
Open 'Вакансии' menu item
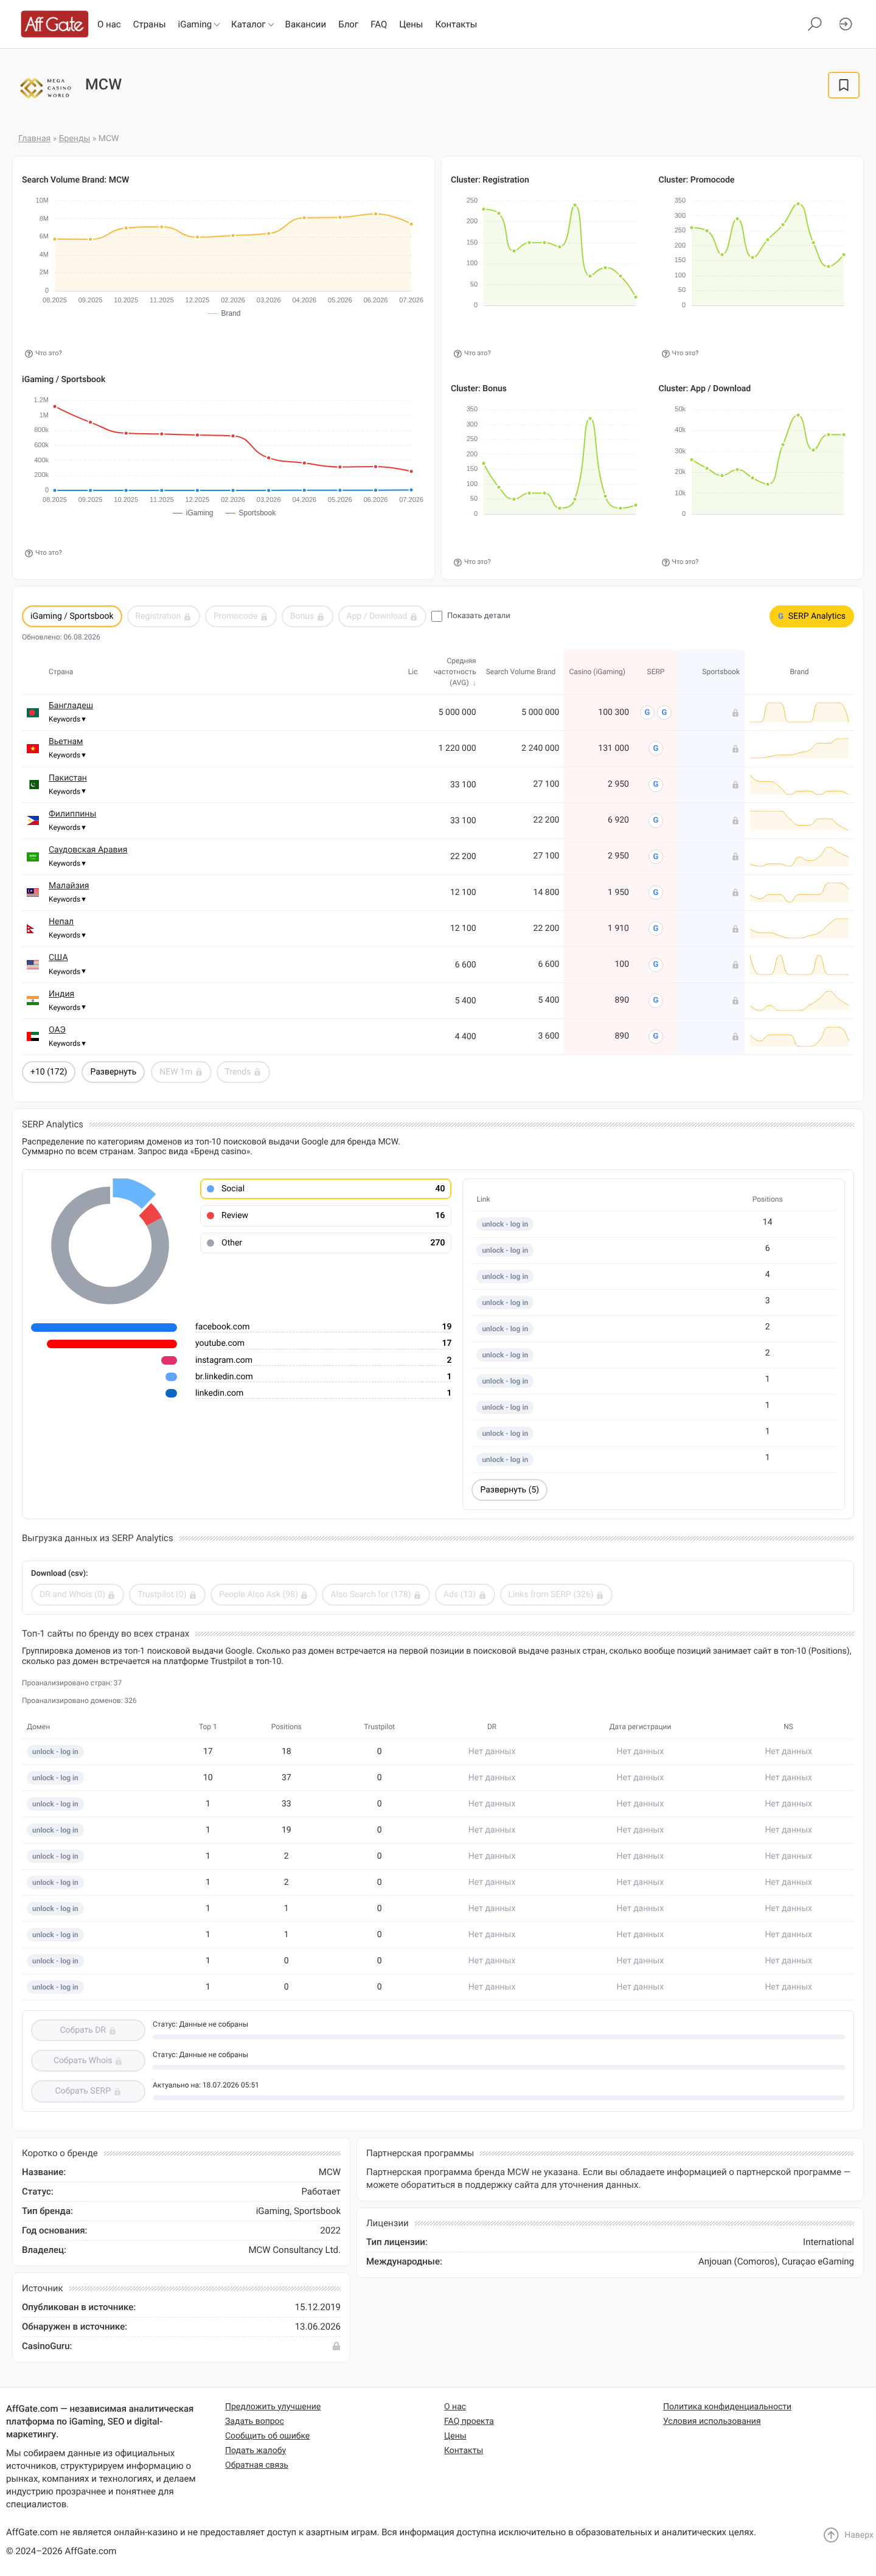click(305, 24)
